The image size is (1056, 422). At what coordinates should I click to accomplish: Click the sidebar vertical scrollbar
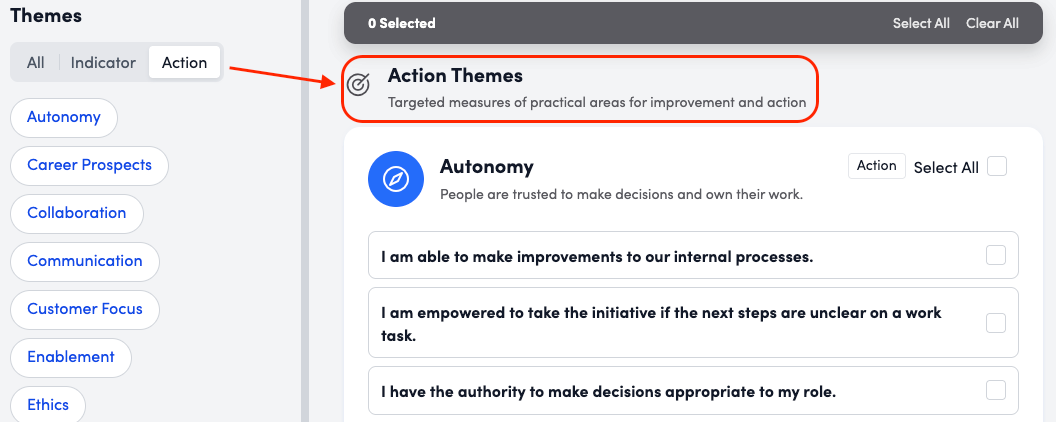tap(305, 211)
